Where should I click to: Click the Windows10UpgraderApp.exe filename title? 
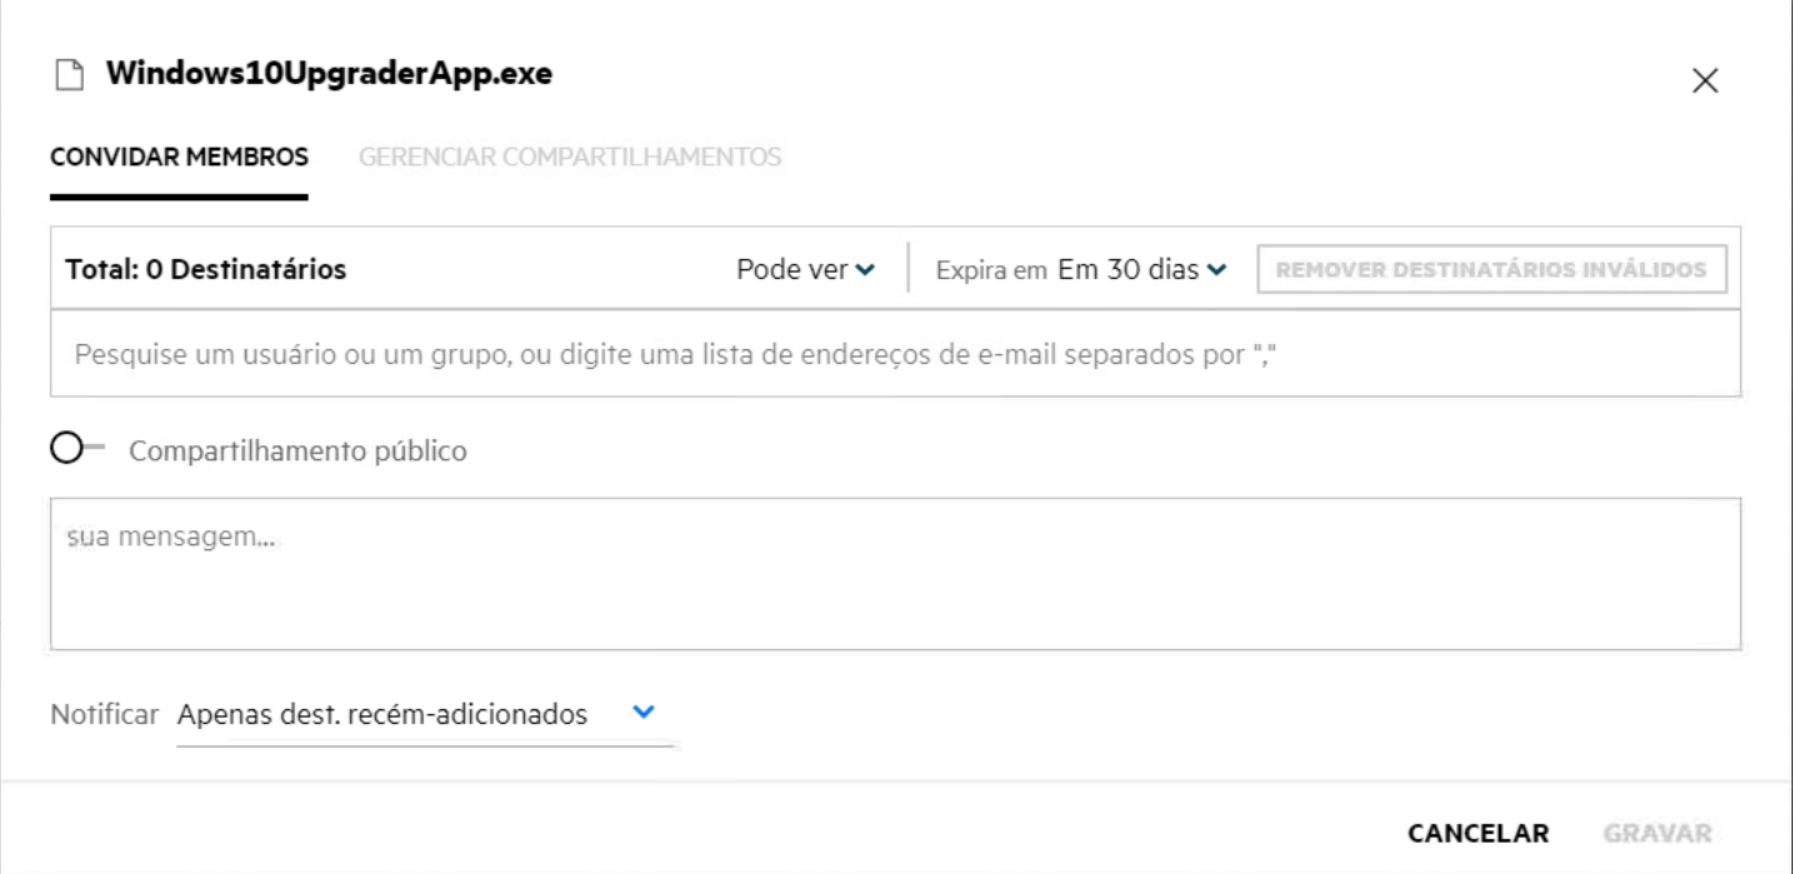[x=329, y=73]
